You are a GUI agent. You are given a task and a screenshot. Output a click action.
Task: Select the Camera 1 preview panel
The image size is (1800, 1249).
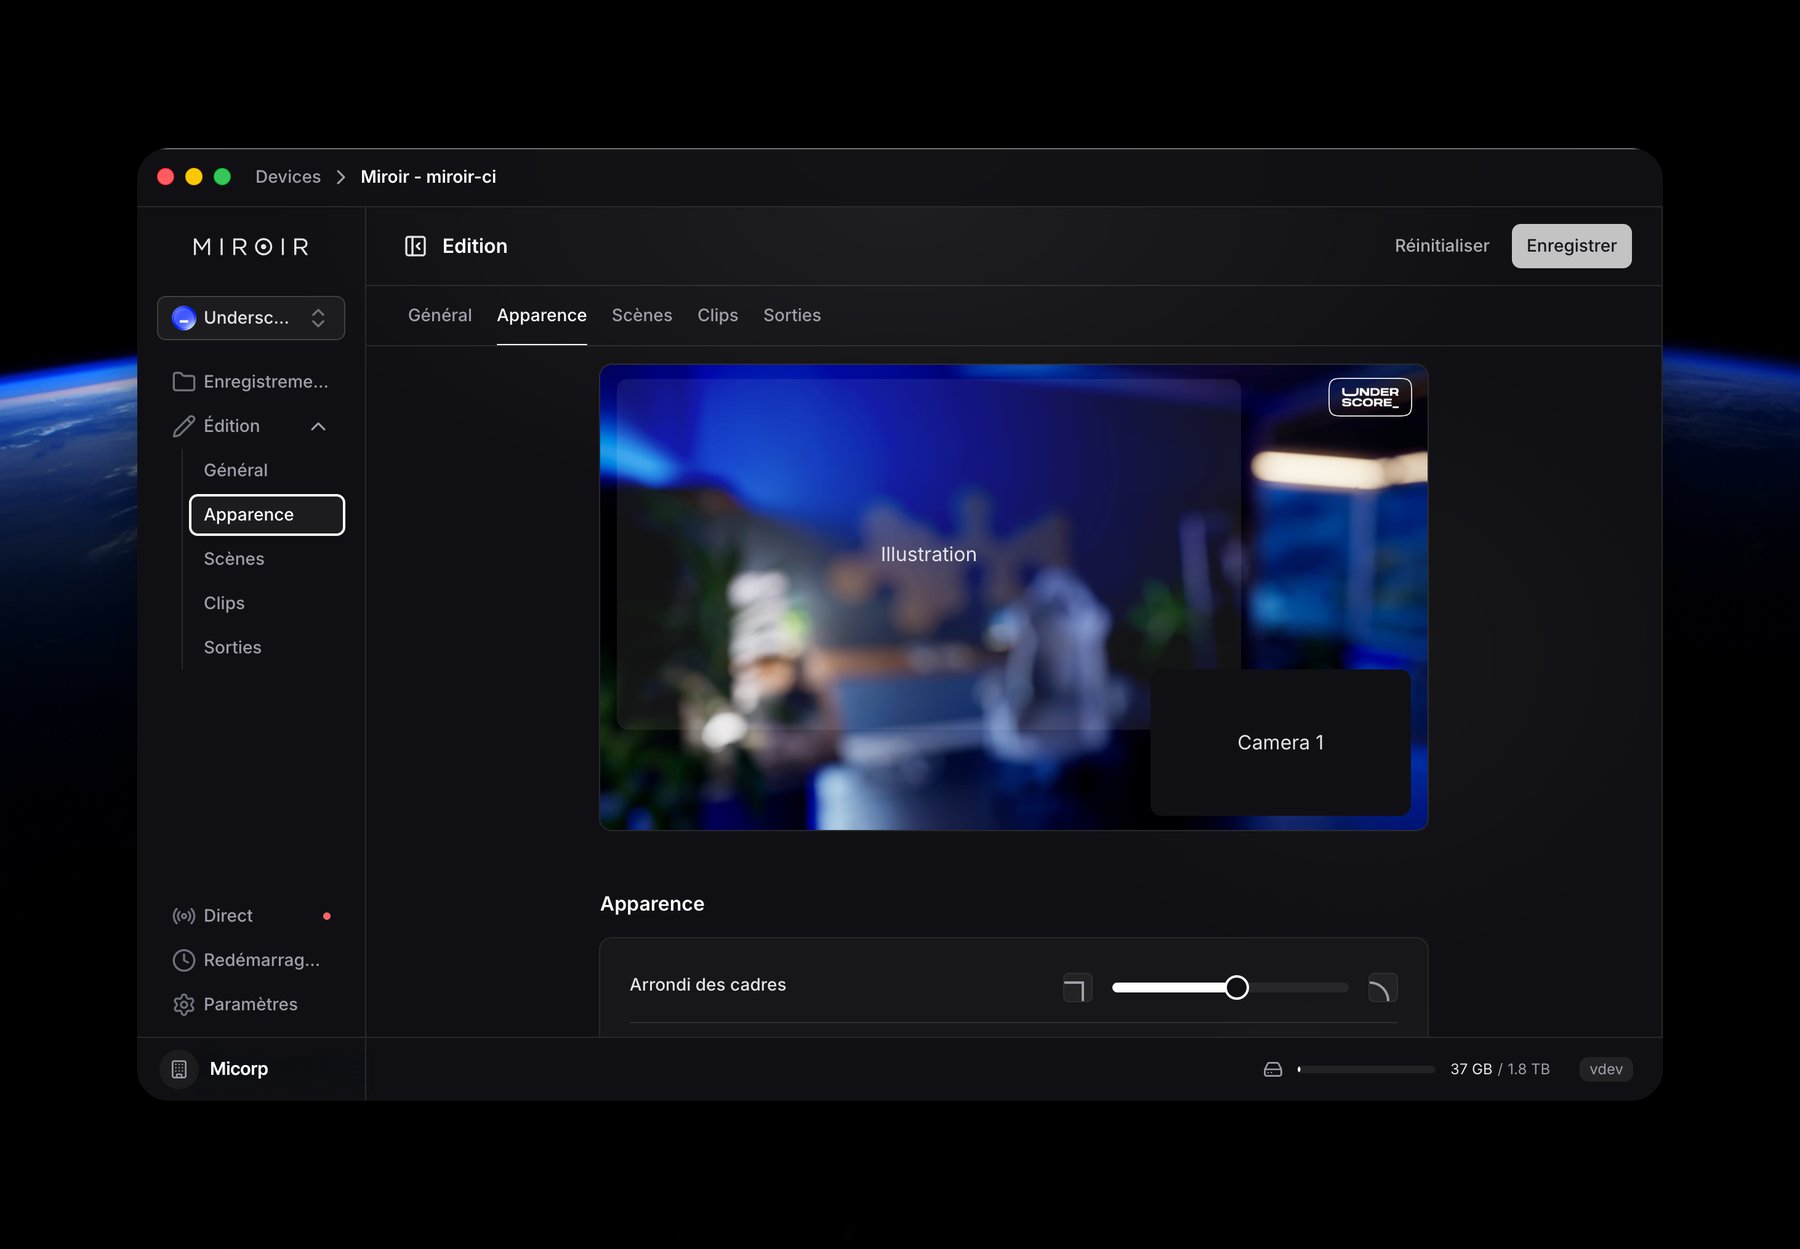coord(1280,742)
